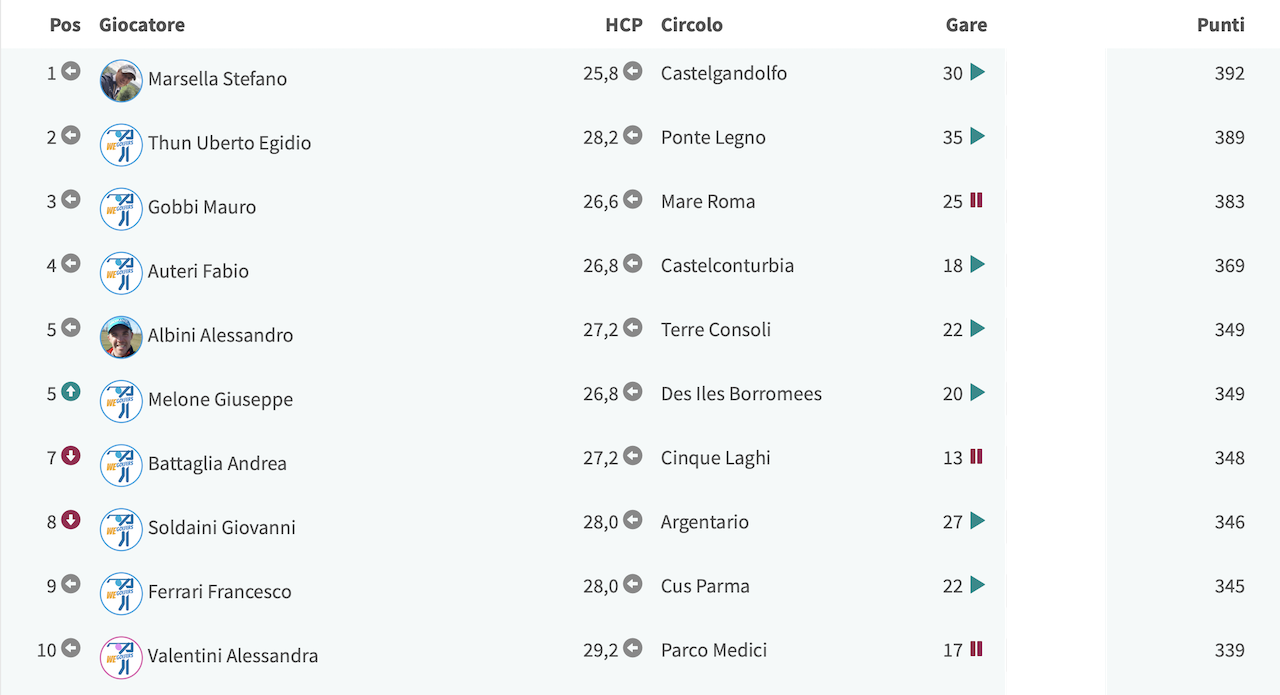Toggle the pause icon next to 13 gare
This screenshot has height=695, width=1280.
977,457
